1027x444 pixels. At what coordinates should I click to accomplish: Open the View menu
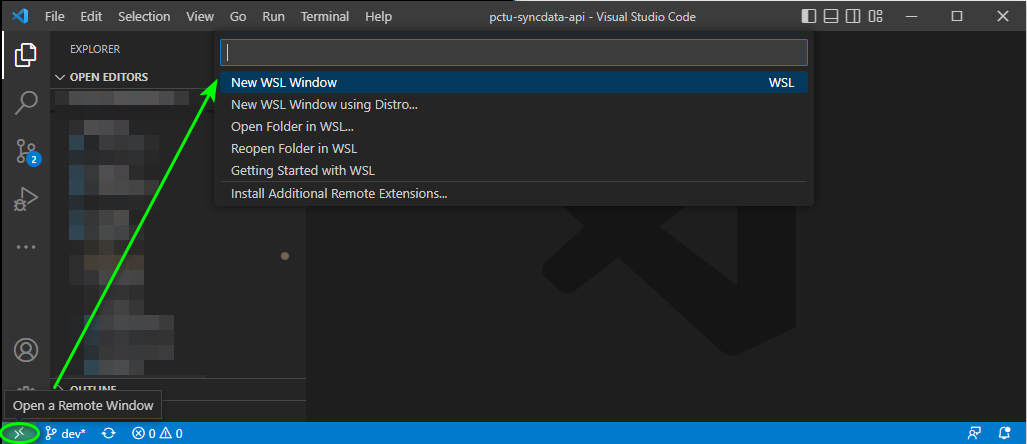(x=200, y=16)
